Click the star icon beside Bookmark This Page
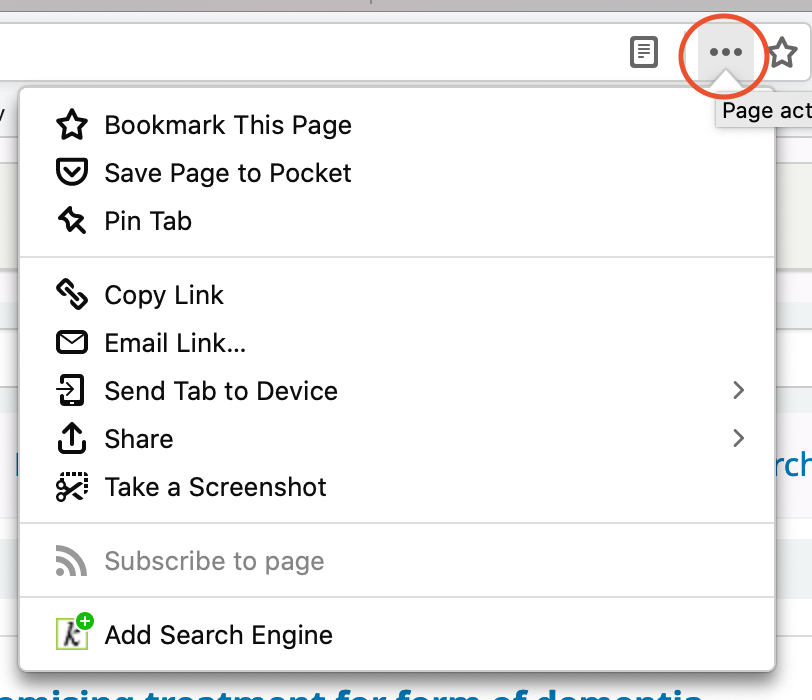The height and width of the screenshot is (700, 812). pos(72,125)
